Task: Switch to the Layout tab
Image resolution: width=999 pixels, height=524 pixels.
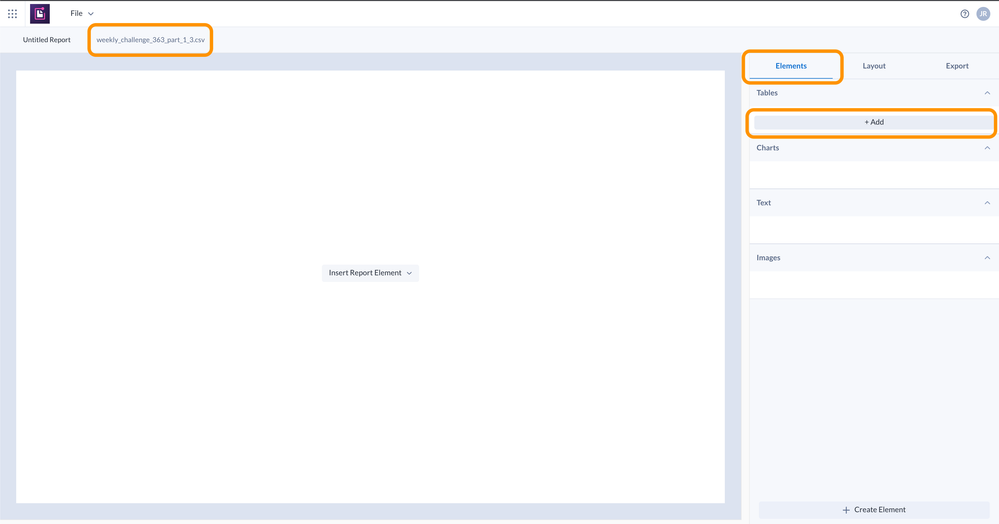Action: pyautogui.click(x=873, y=66)
